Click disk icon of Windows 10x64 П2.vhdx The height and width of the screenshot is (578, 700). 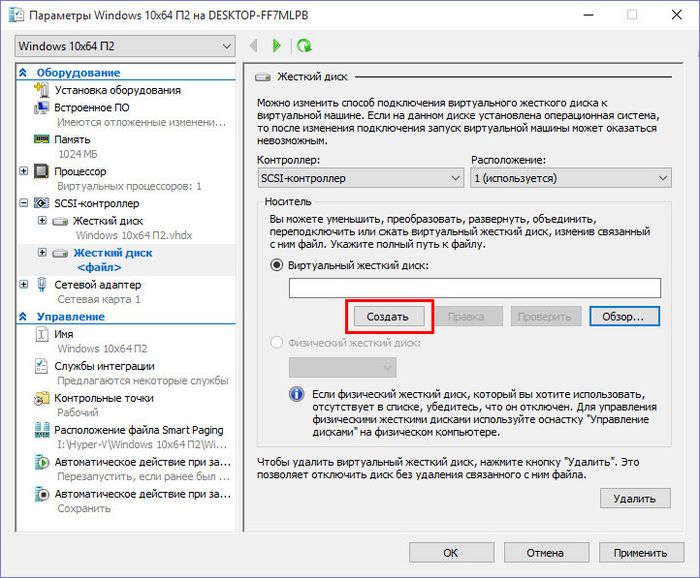[60, 221]
